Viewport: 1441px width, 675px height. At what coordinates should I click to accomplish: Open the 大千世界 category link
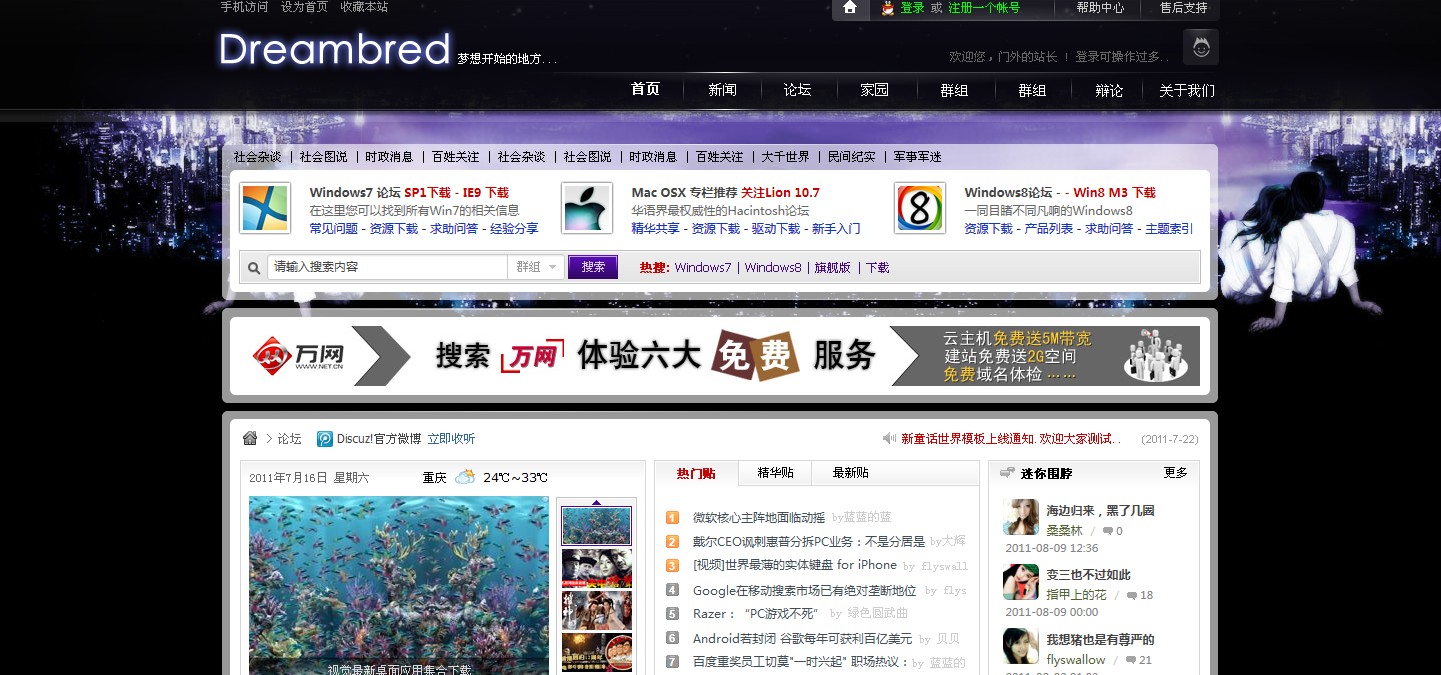(785, 157)
